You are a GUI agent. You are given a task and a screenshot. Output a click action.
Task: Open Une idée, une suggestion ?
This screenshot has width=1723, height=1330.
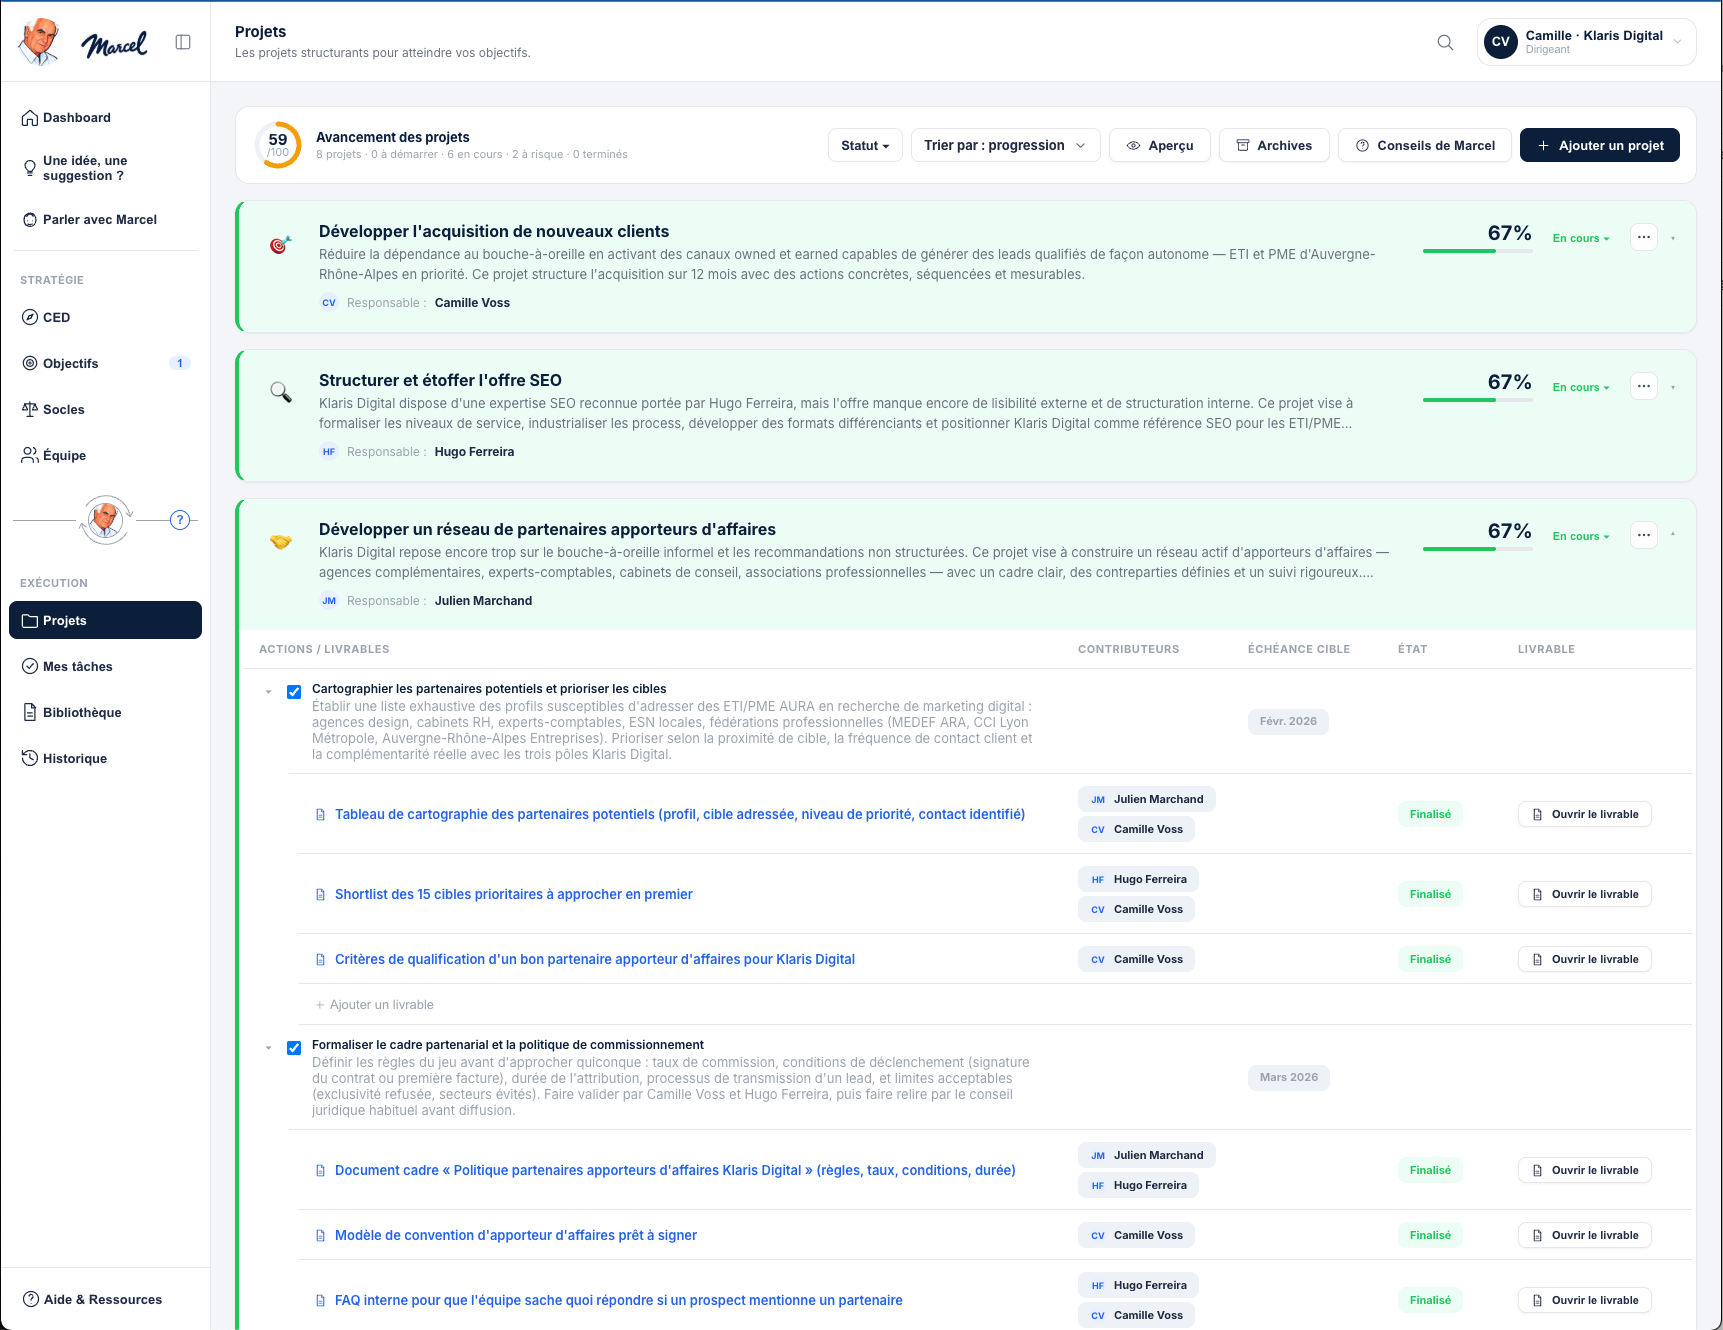tap(105, 168)
